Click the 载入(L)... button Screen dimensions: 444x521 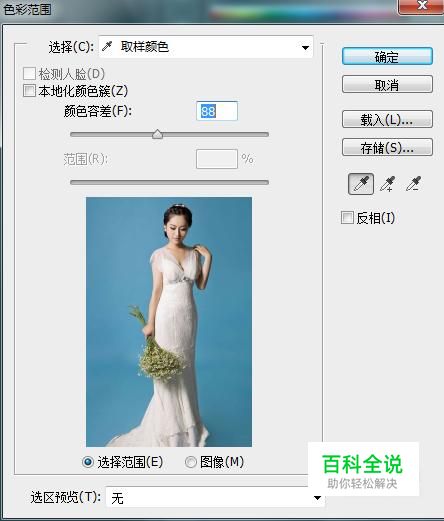tap(387, 119)
